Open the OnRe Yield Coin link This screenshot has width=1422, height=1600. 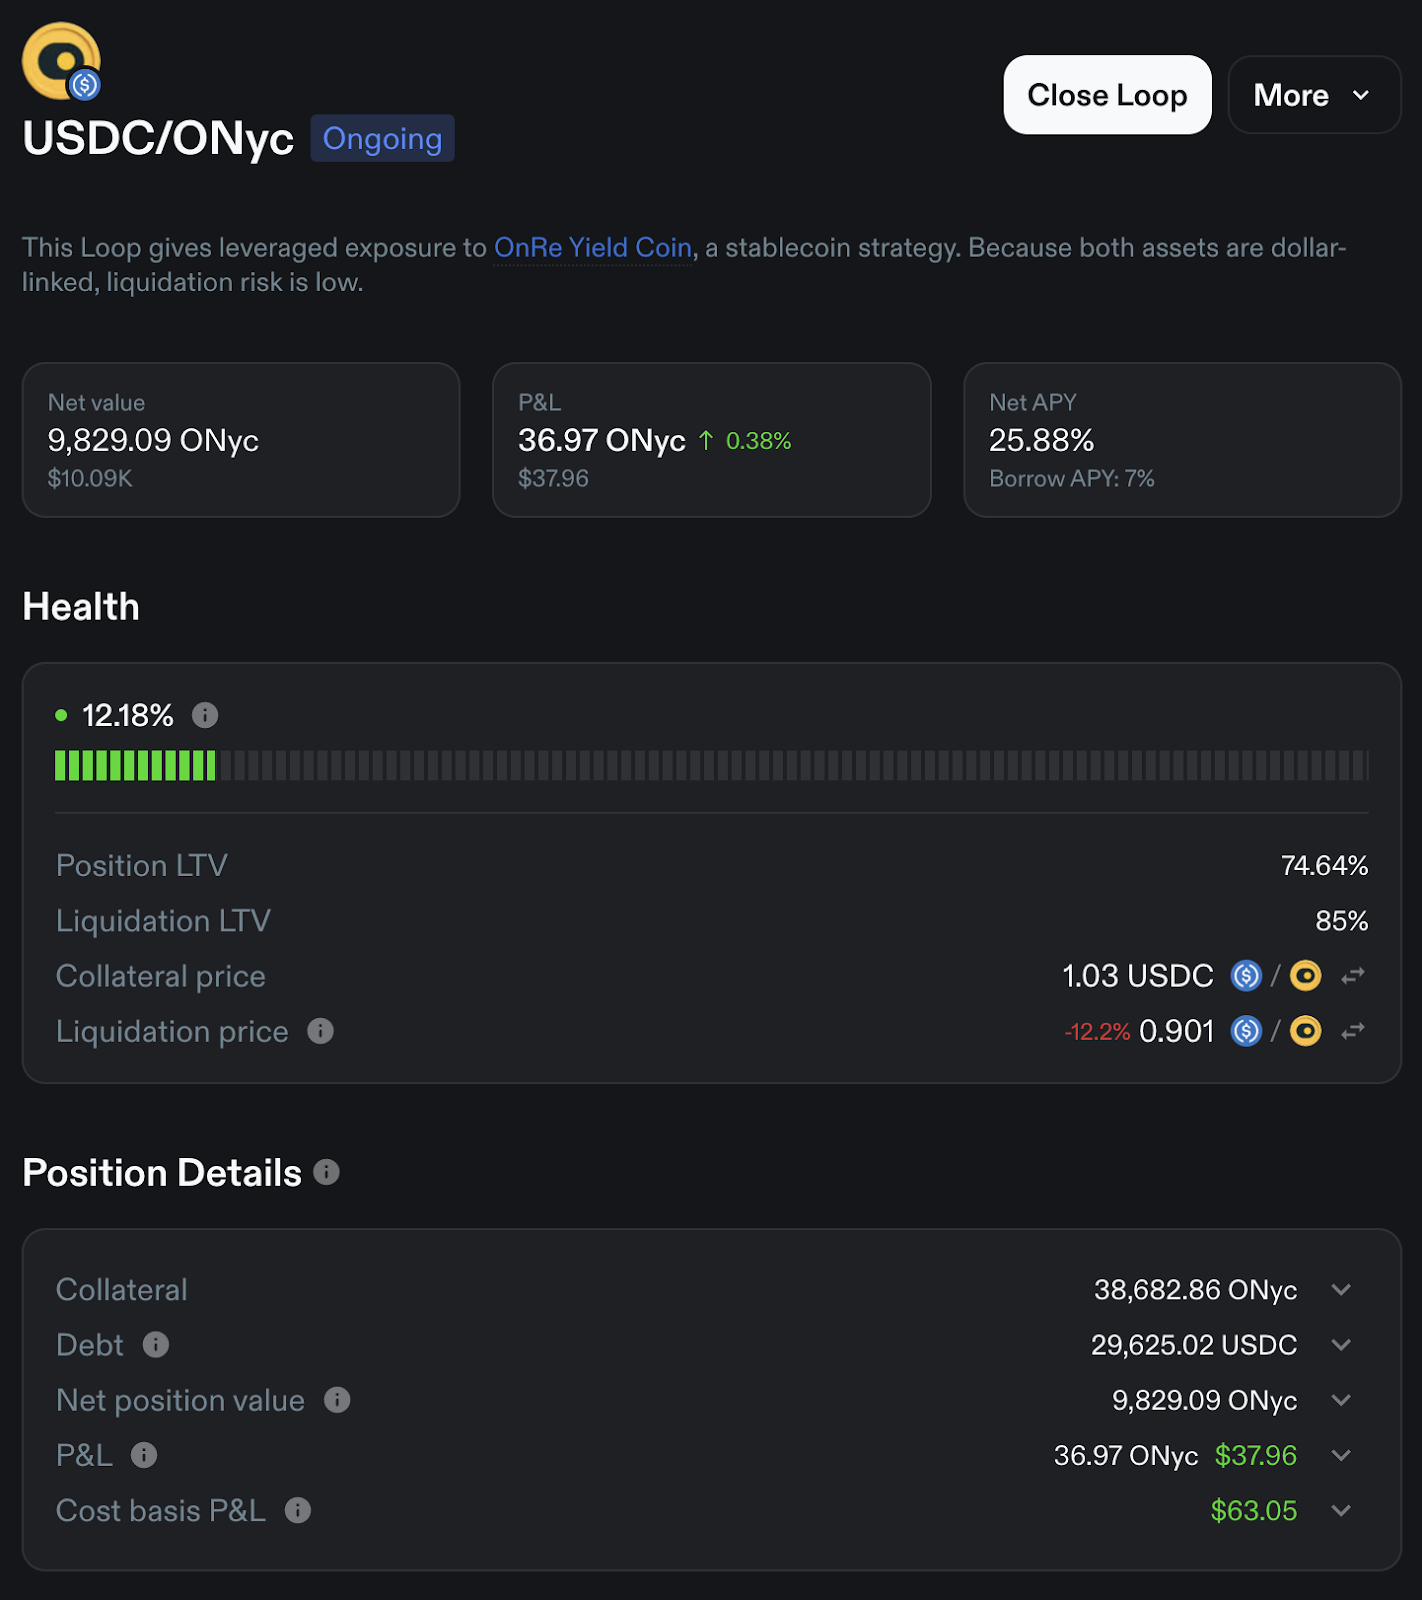(593, 248)
